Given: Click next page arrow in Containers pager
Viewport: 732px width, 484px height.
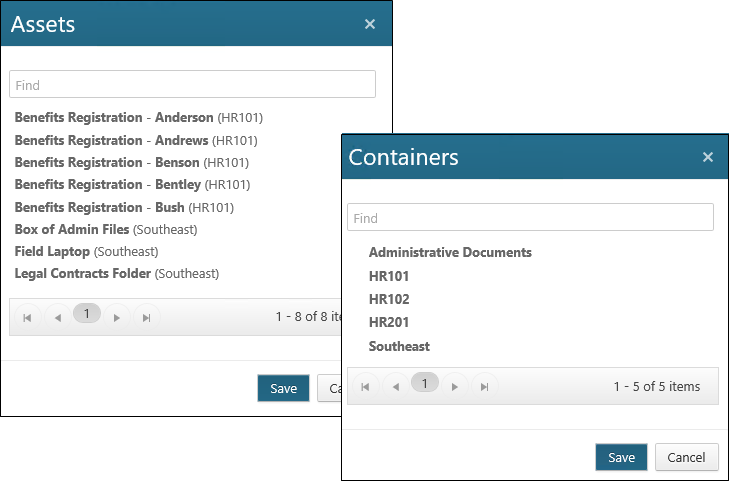Looking at the screenshot, I should 455,386.
